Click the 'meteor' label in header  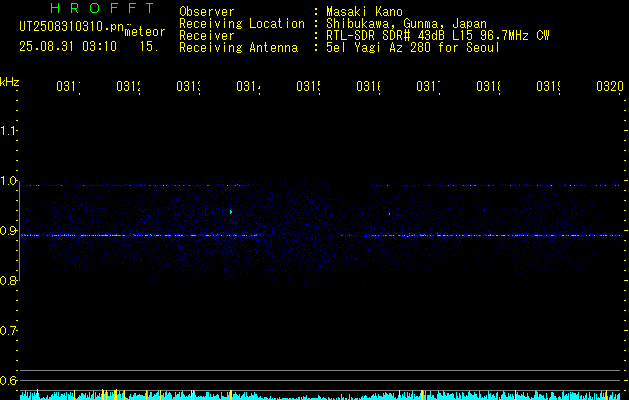145,32
